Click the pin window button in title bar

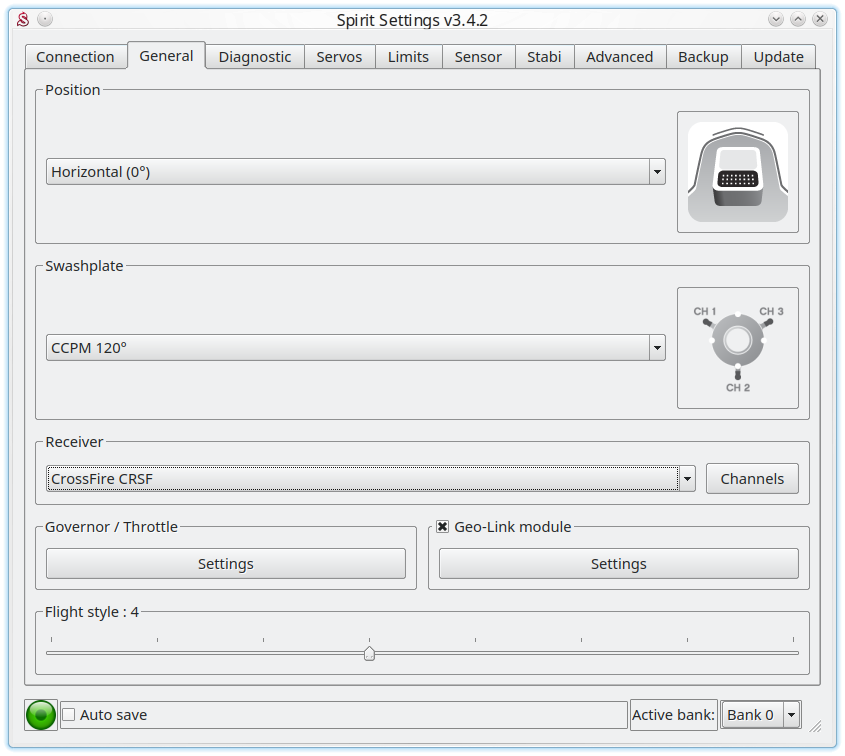coord(46,19)
